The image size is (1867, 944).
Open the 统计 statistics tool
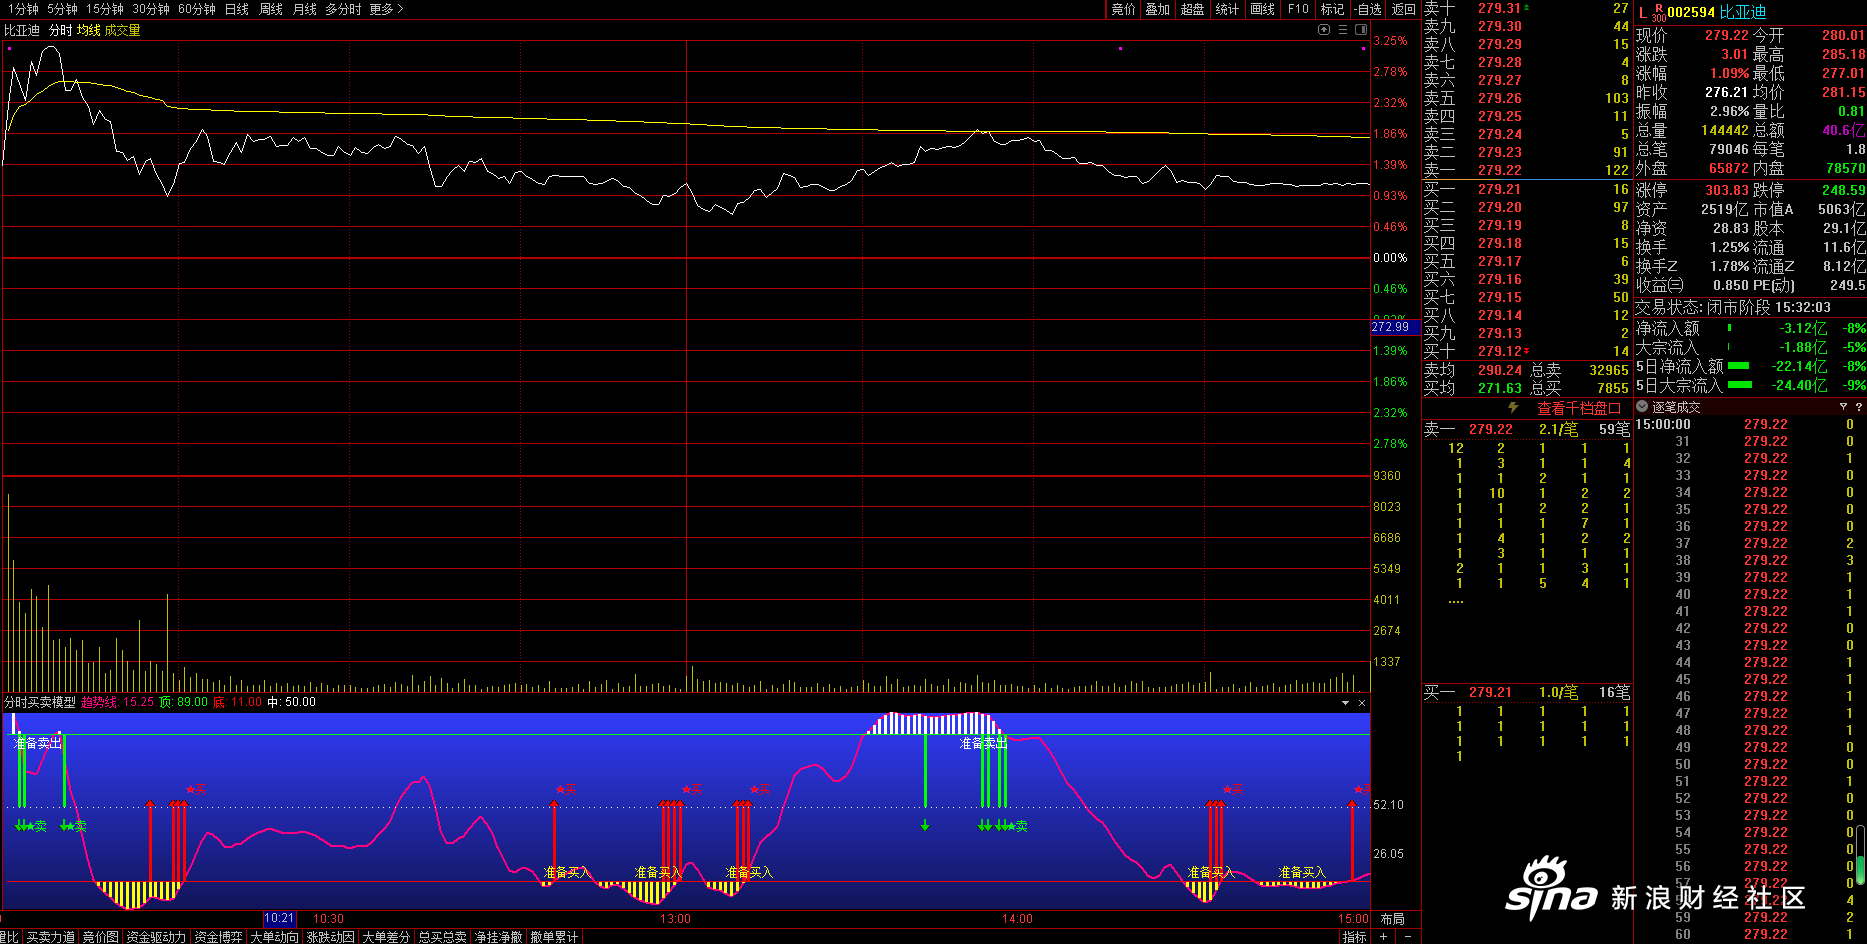point(1227,9)
